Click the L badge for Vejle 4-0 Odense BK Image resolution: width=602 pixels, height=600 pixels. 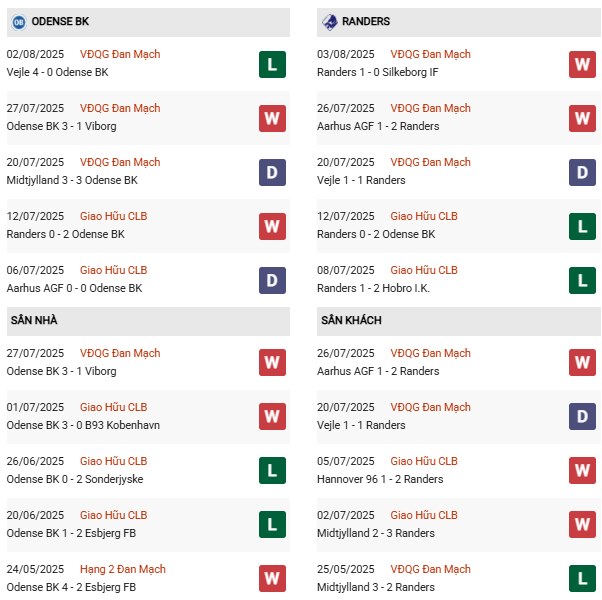pos(272,64)
